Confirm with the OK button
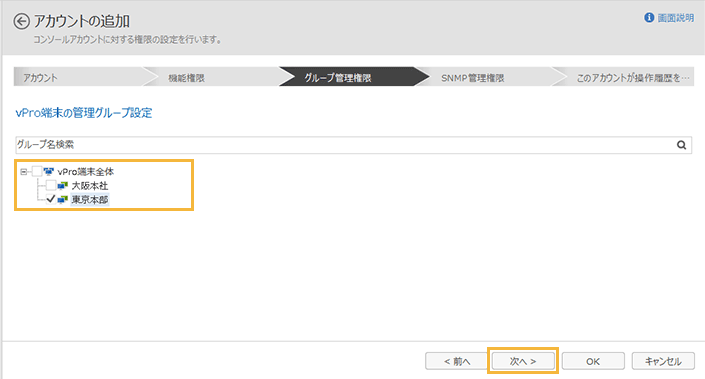The width and height of the screenshot is (705, 379). (x=593, y=361)
